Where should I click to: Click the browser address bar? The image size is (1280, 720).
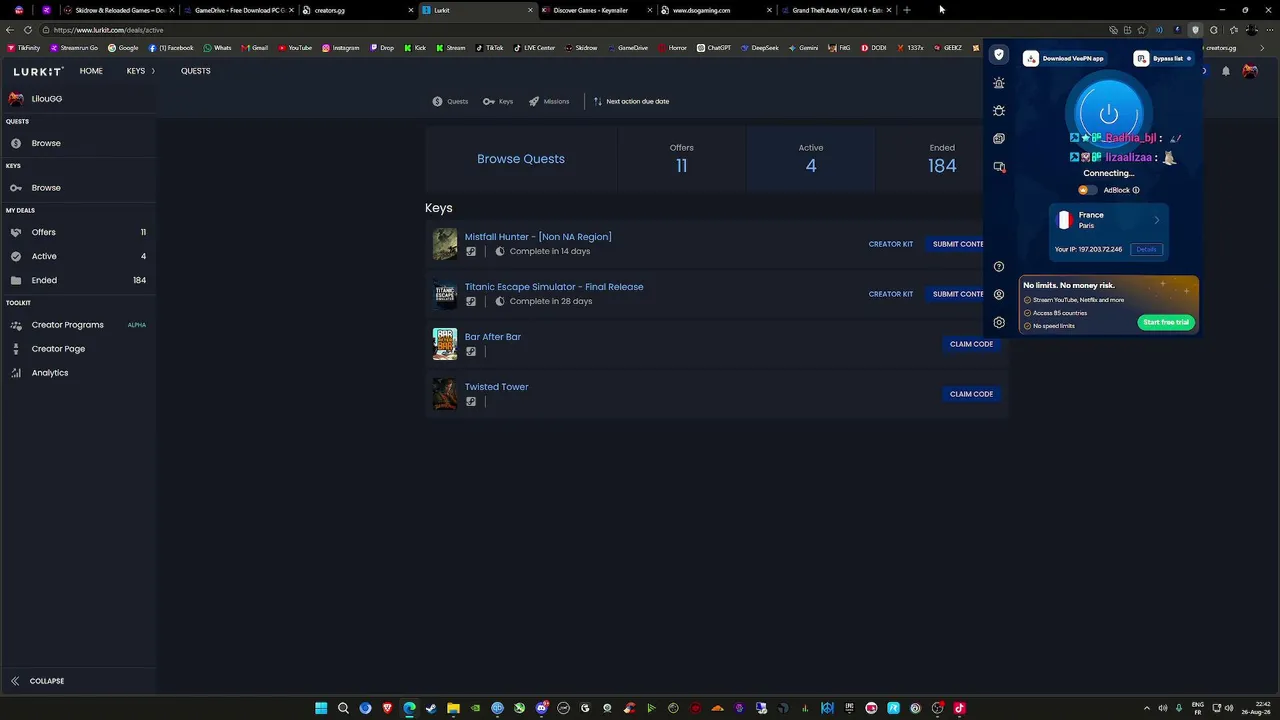pos(570,30)
